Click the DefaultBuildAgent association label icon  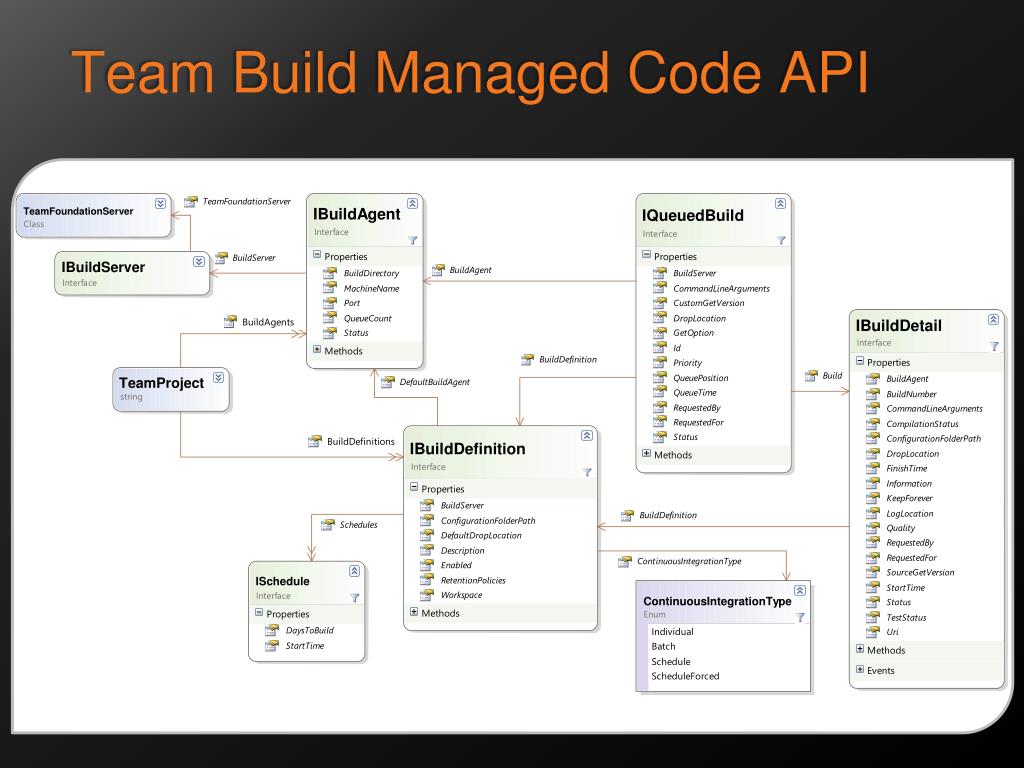pos(387,381)
